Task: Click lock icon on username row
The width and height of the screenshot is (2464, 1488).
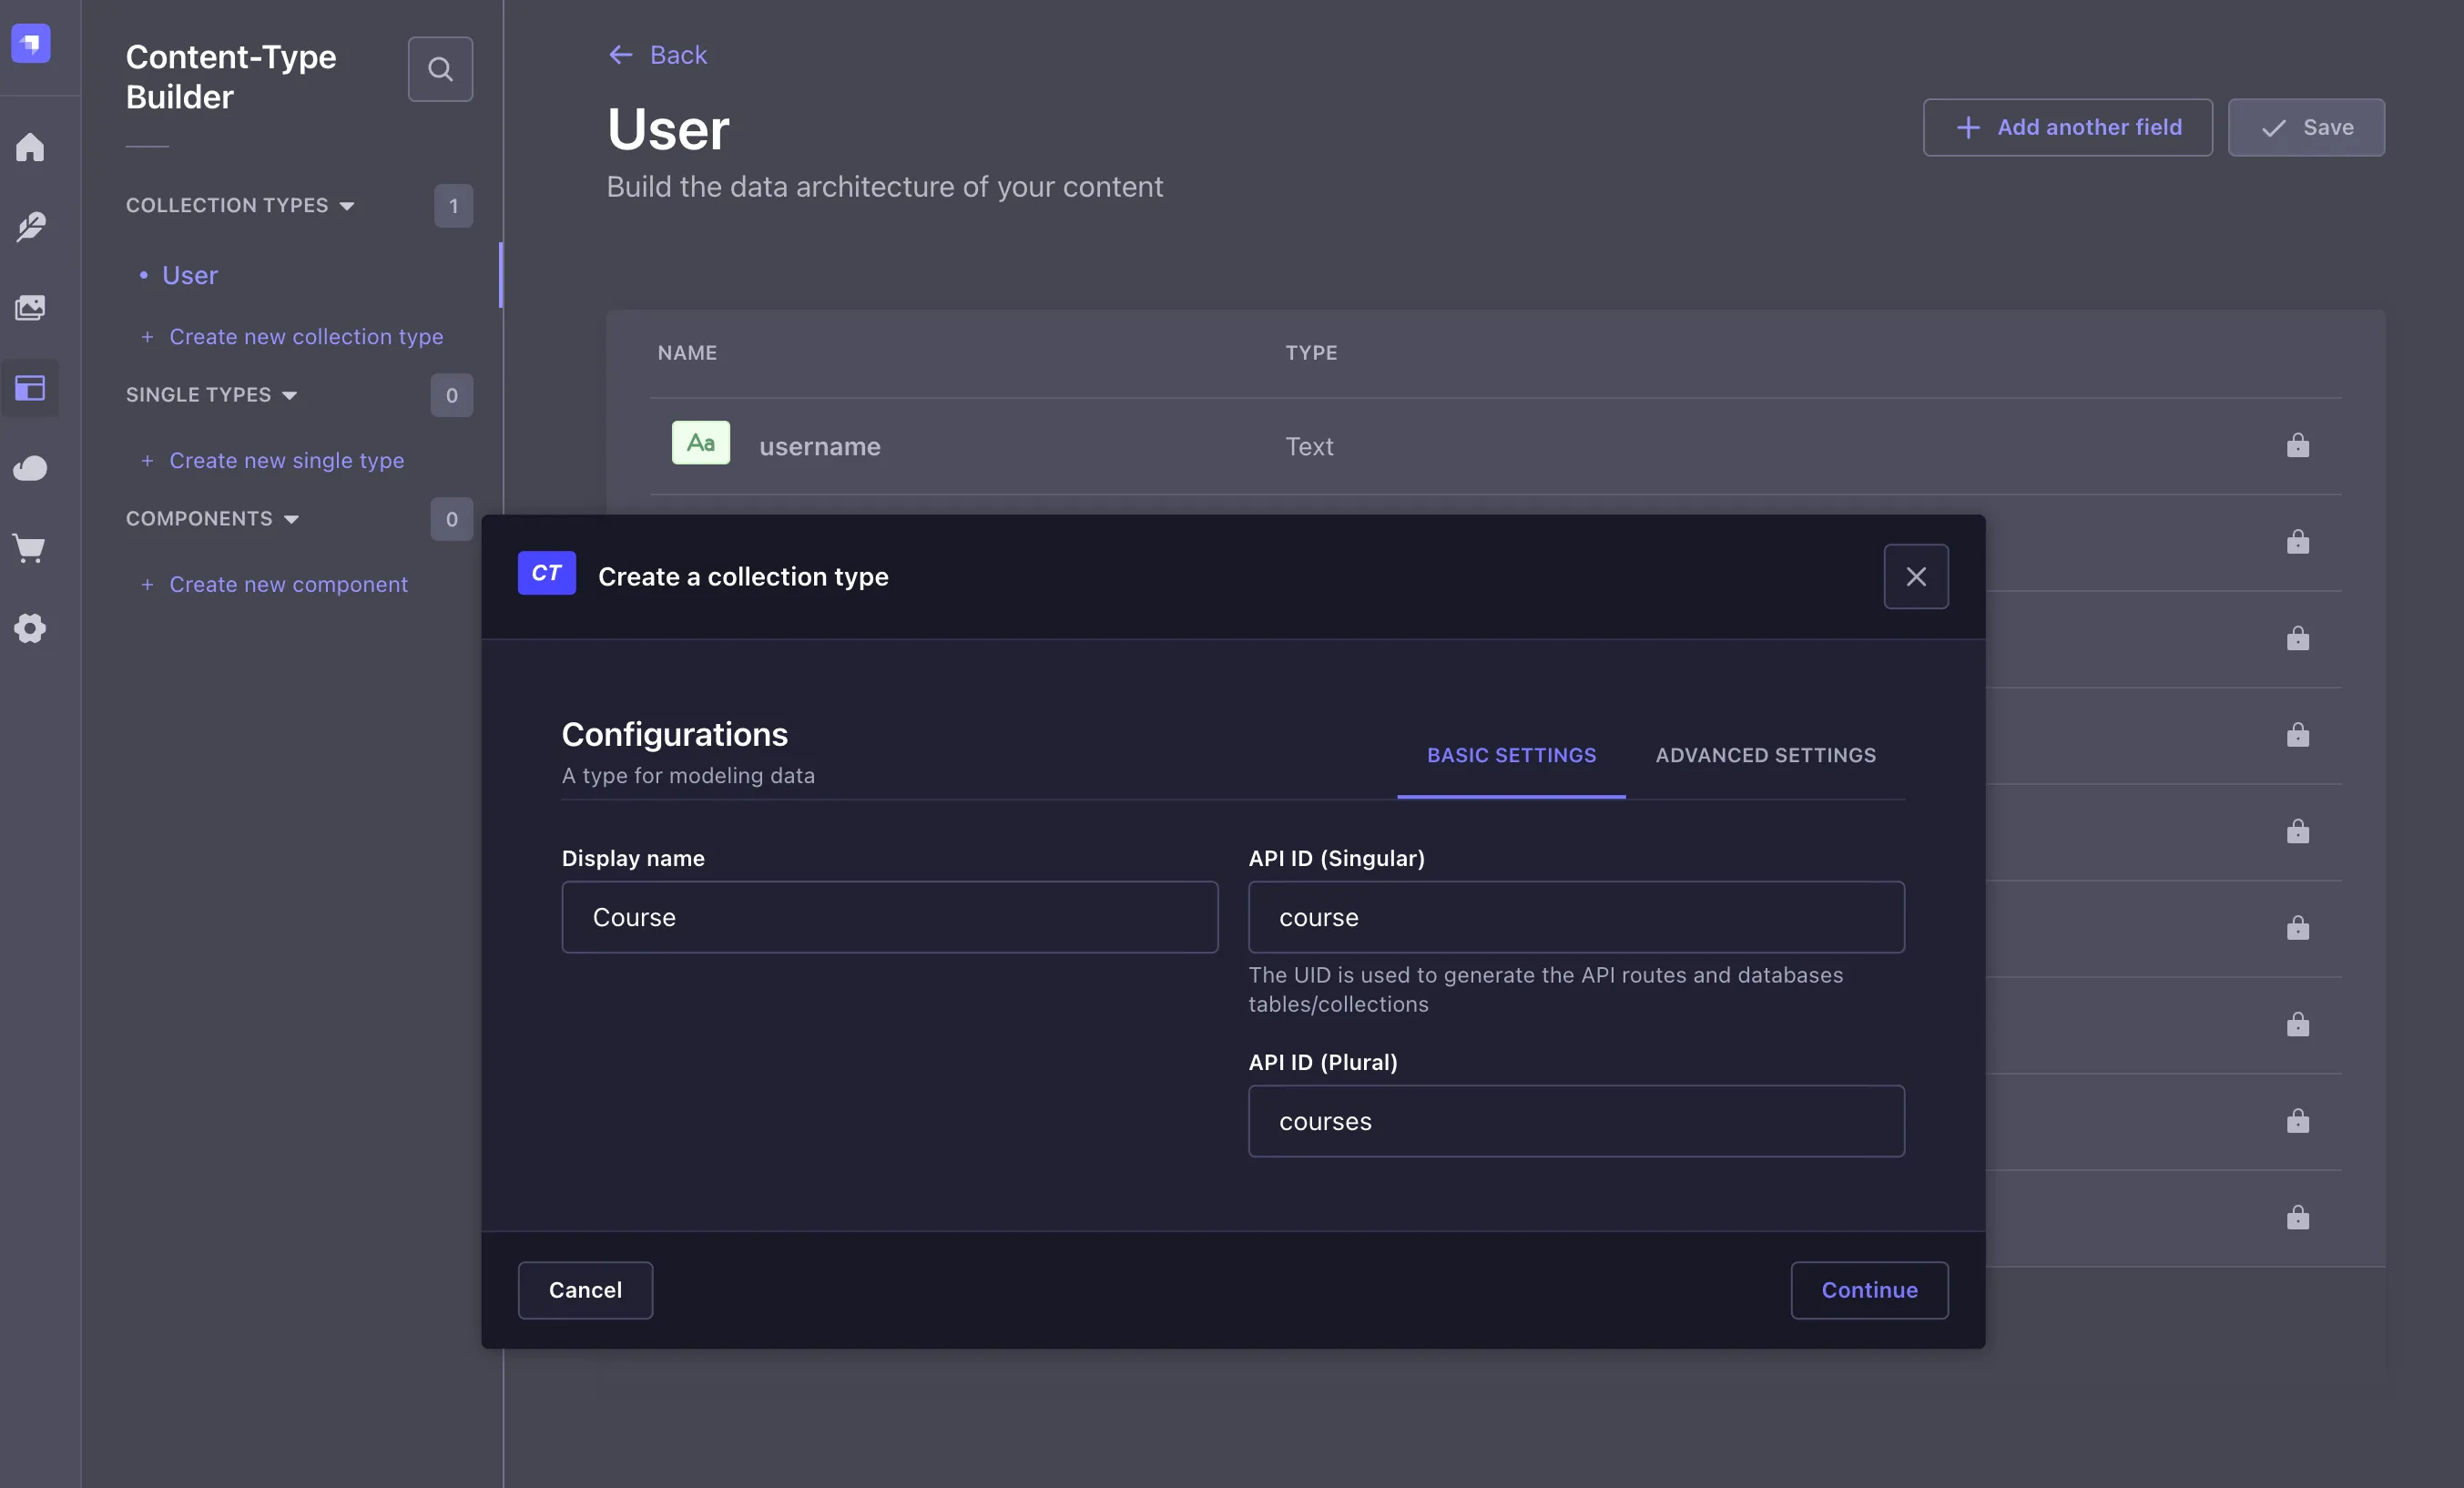Action: pos(2297,445)
